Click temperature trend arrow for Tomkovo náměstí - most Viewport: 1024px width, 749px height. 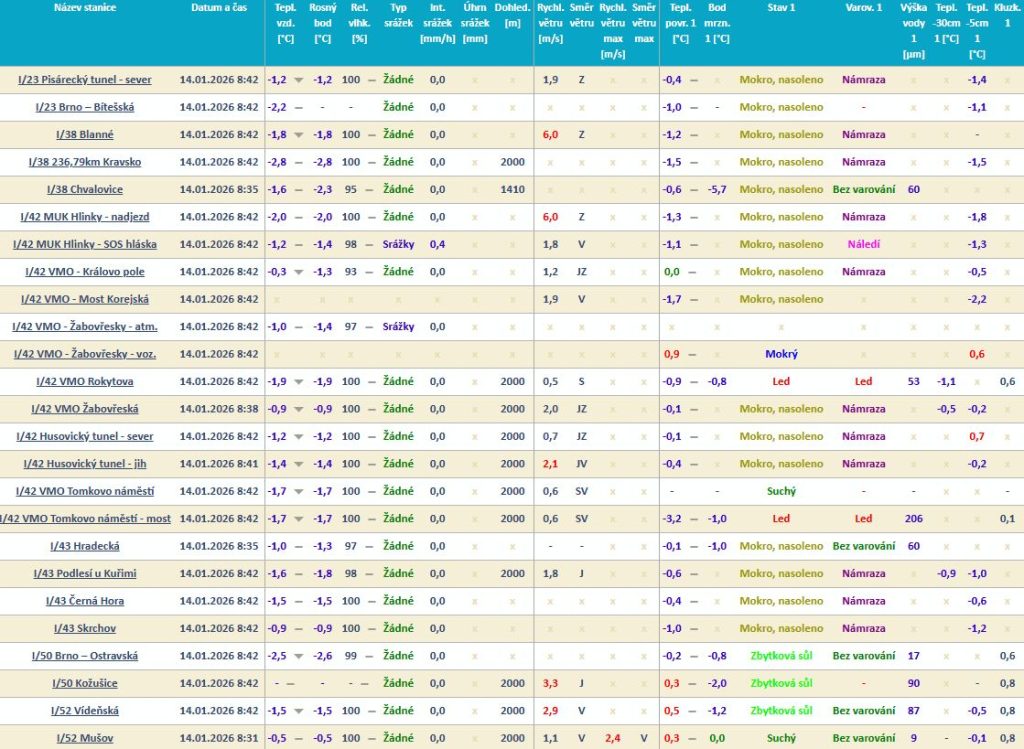pyautogui.click(x=298, y=519)
